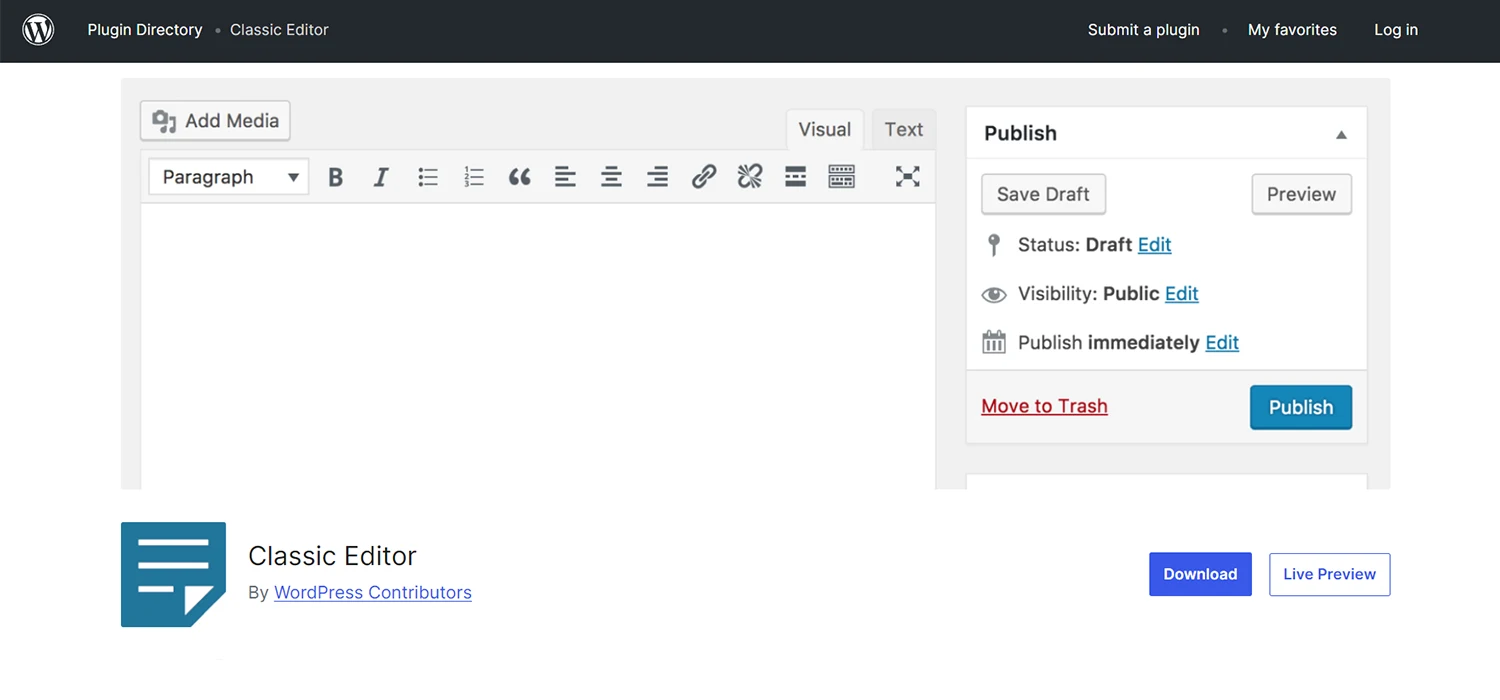Screen dimensions: 1500x700
Task: Edit the post Visibility
Action: point(1181,294)
